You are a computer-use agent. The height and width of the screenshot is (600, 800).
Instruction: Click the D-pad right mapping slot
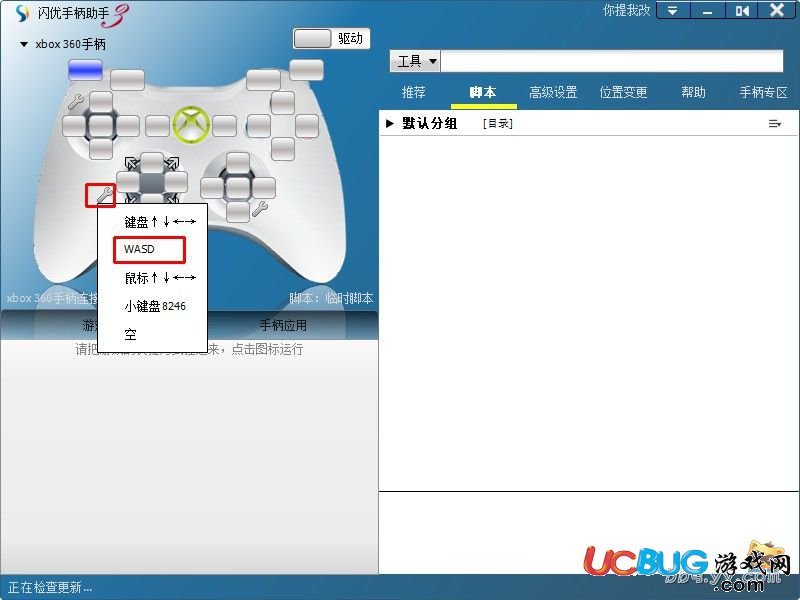tap(176, 182)
